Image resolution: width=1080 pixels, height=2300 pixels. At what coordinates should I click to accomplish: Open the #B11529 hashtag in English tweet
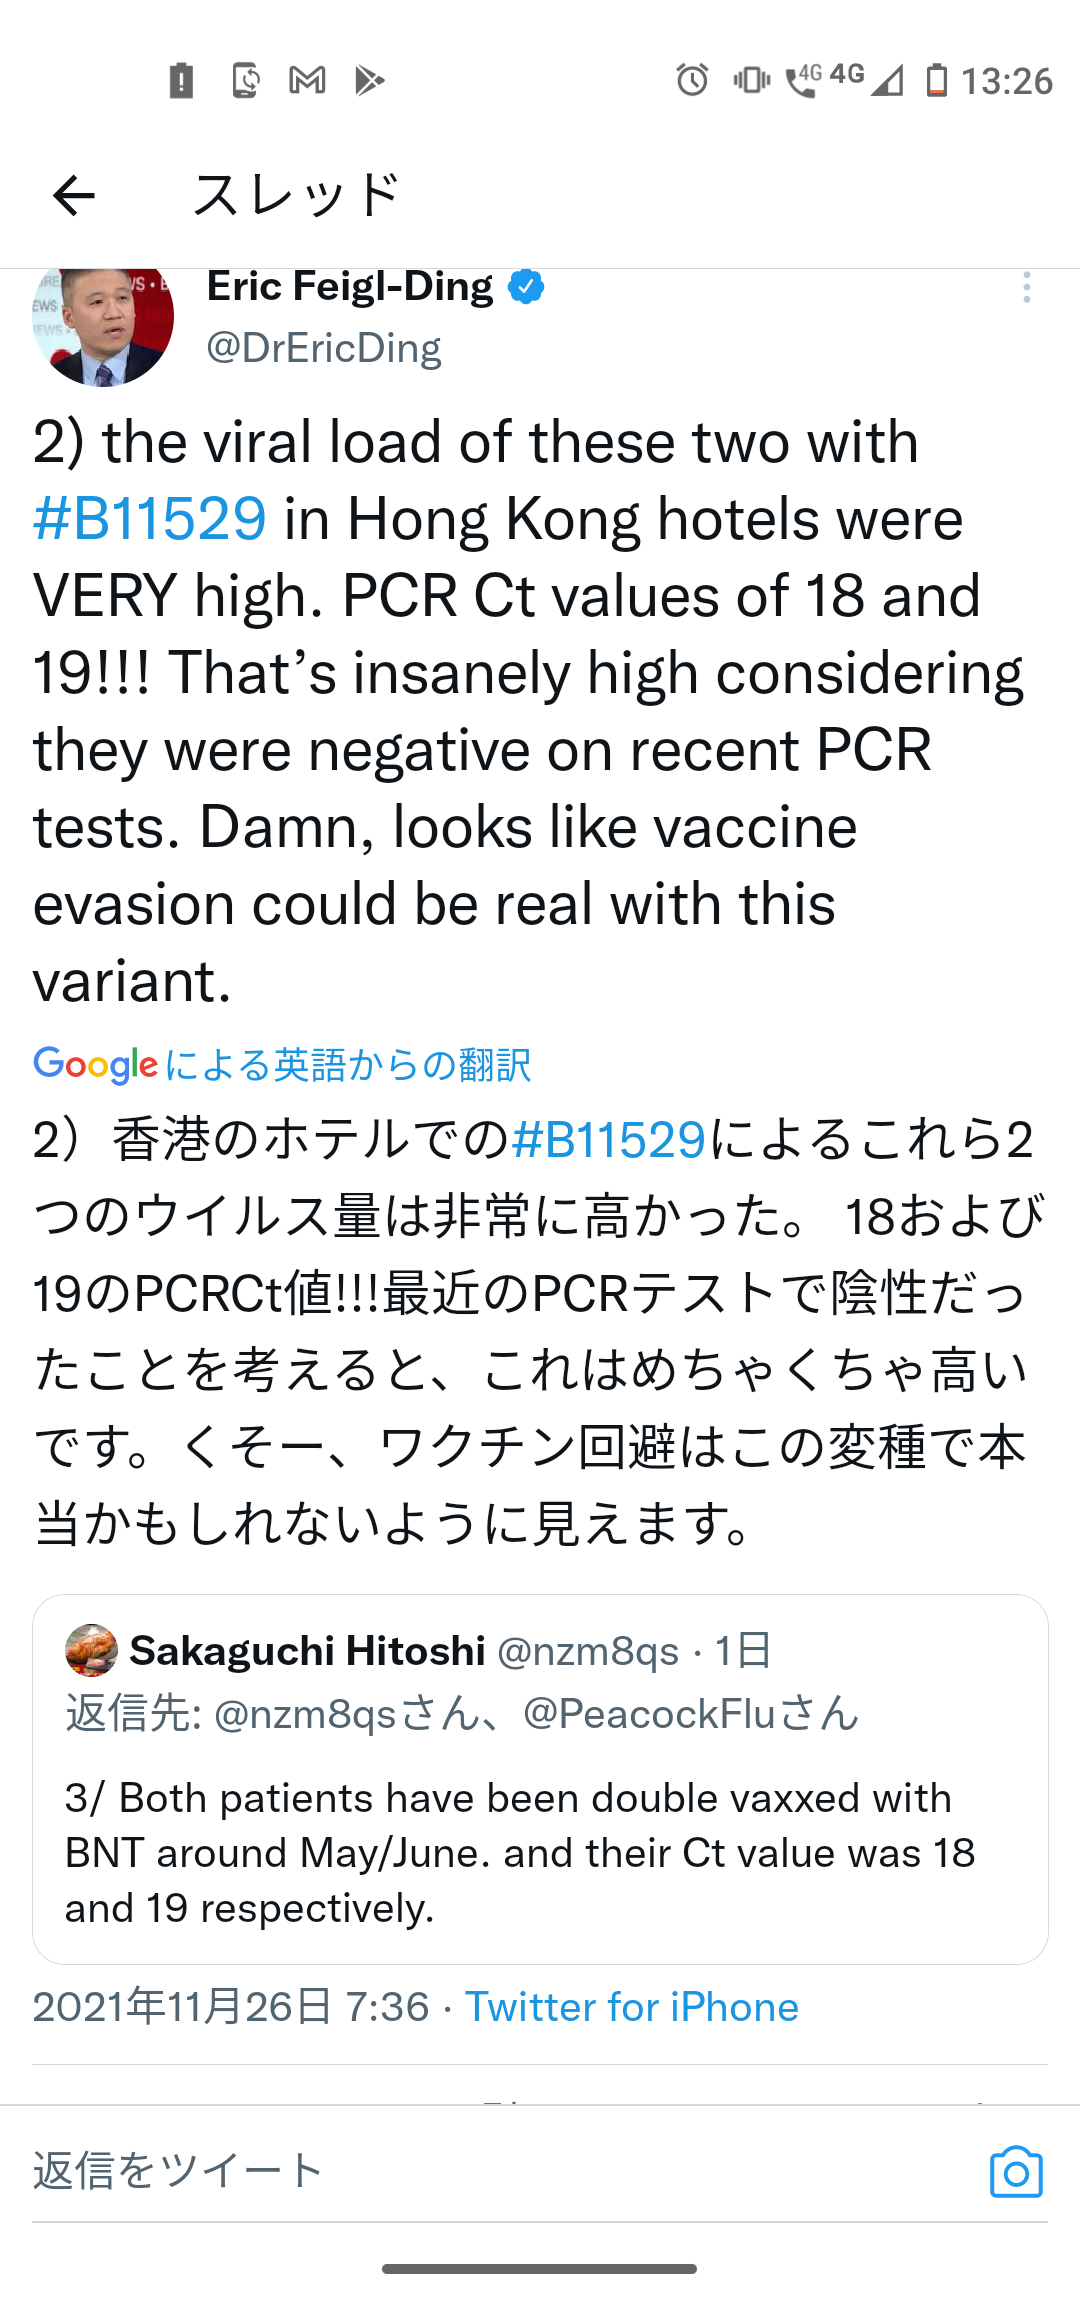tap(150, 519)
